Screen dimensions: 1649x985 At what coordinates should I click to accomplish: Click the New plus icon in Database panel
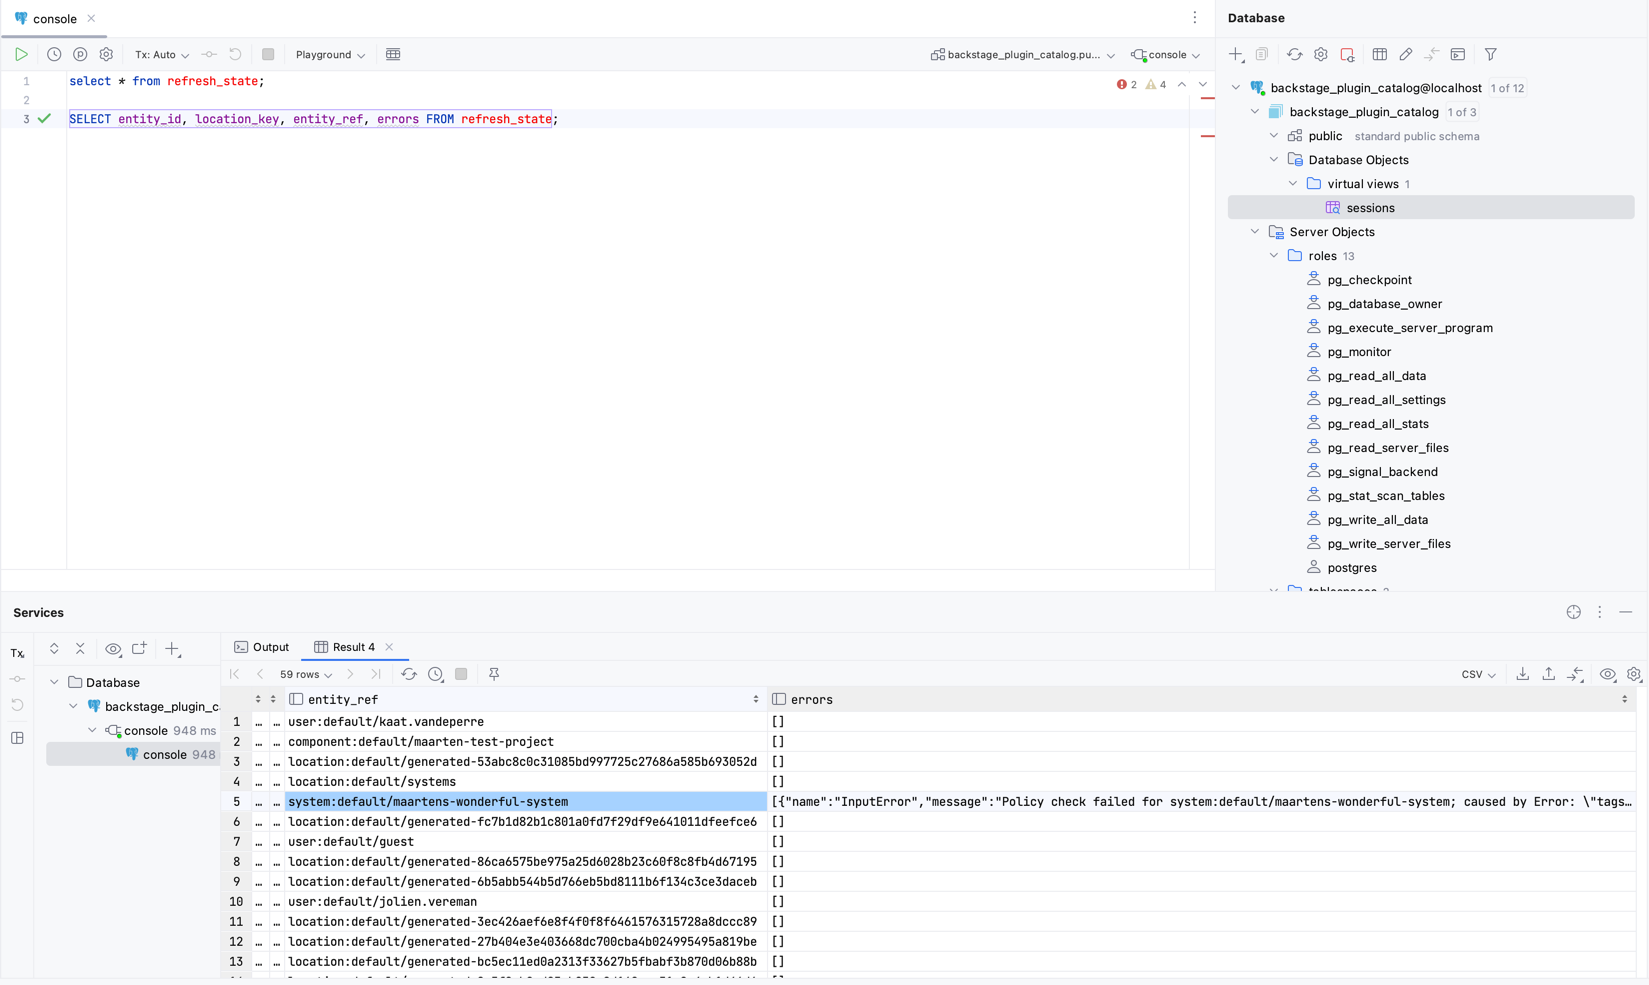point(1236,55)
